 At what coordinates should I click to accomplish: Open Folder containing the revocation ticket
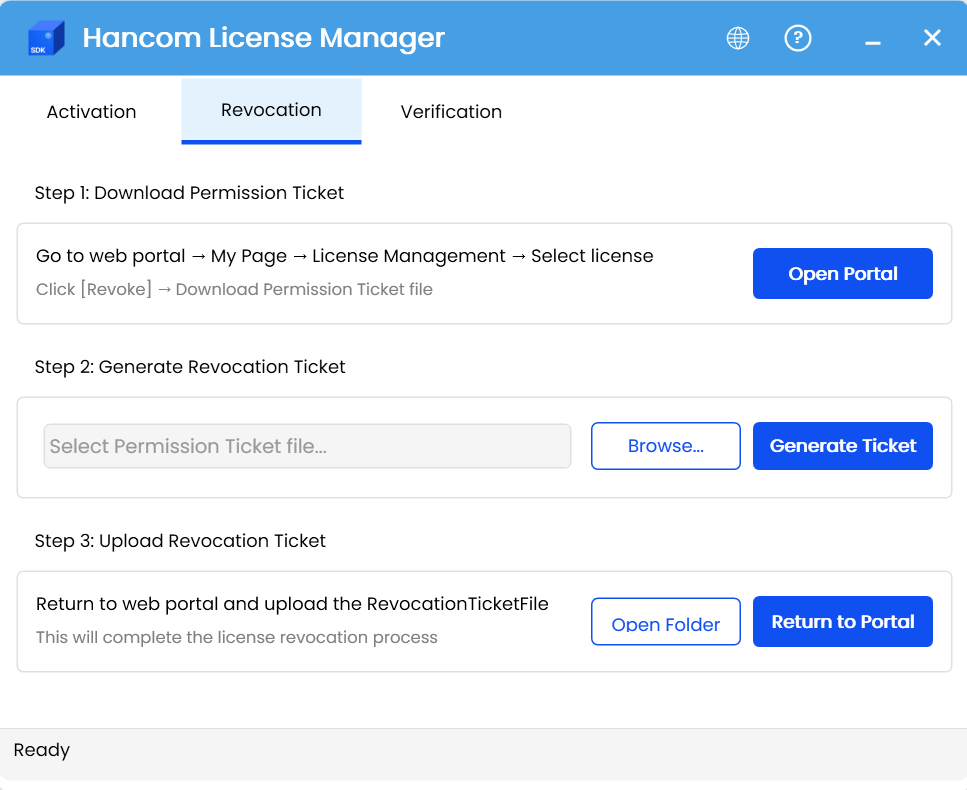coord(665,622)
